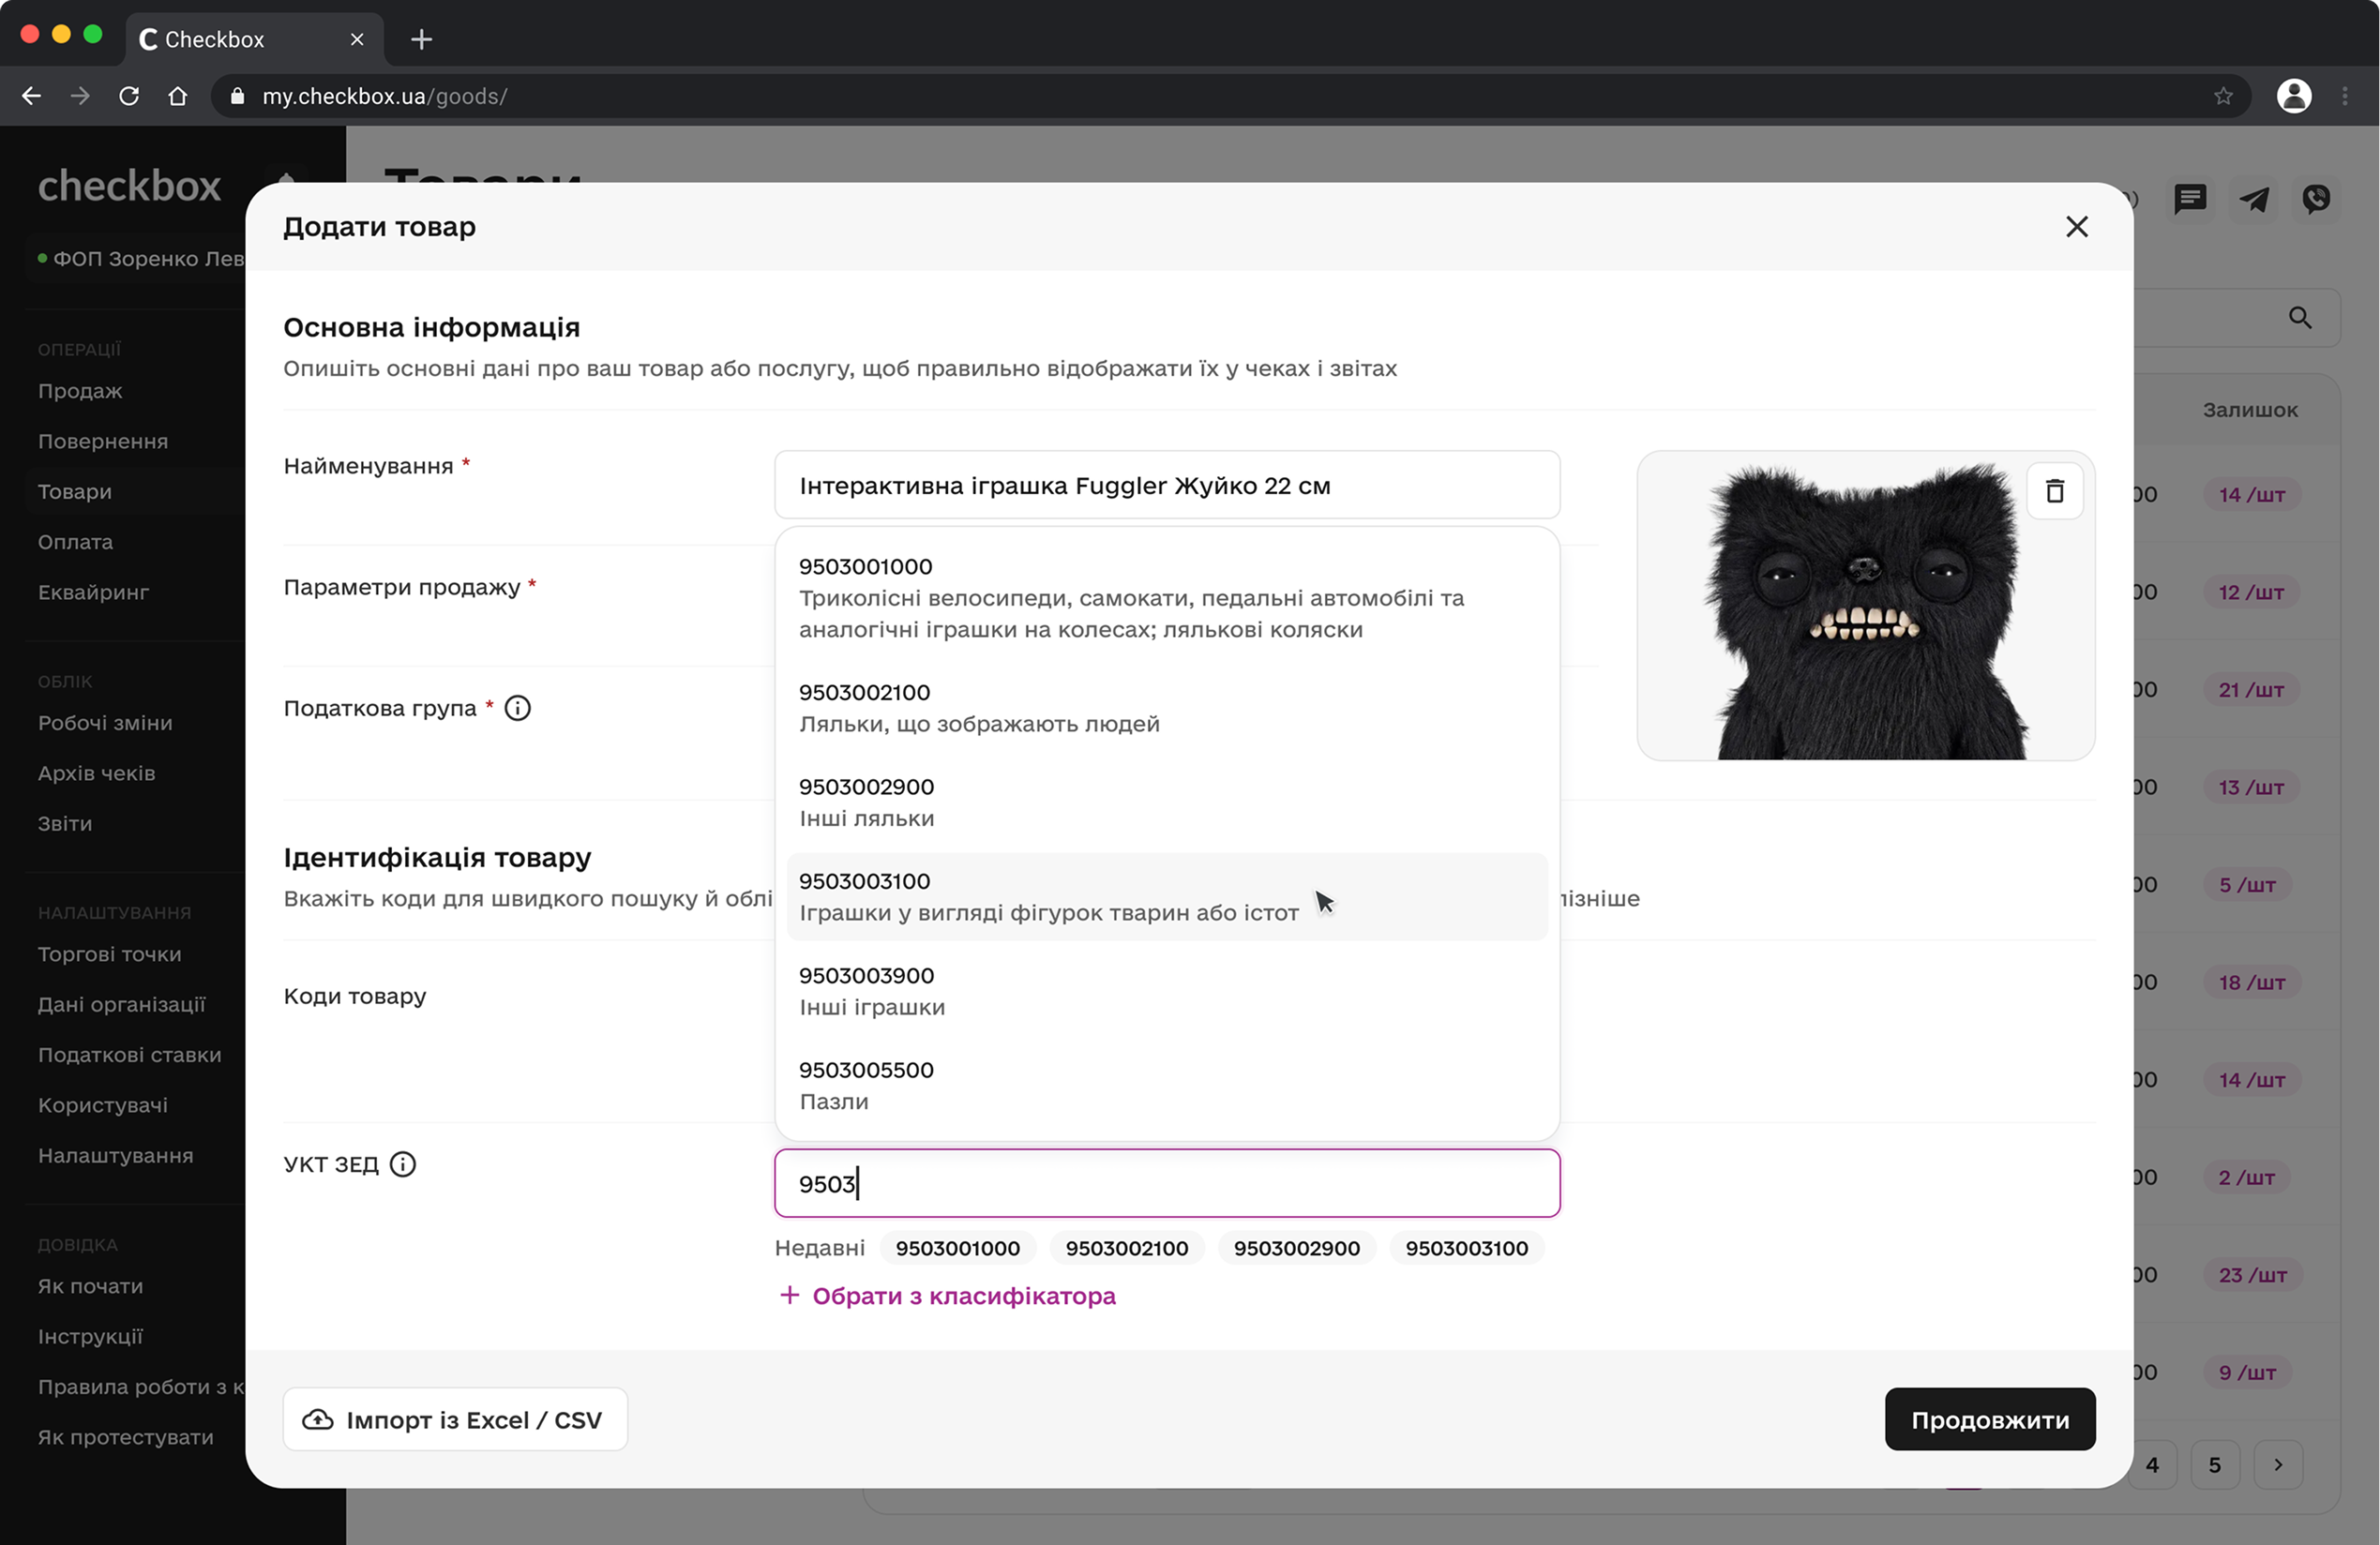Click the УКТ ЗЕД input field
The width and height of the screenshot is (2380, 1545).
pyautogui.click(x=1167, y=1183)
